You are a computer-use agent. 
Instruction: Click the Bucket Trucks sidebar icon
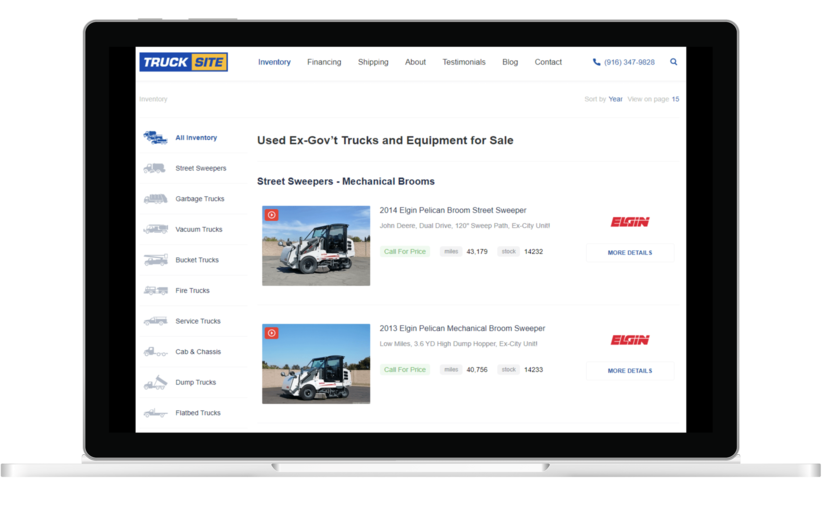coord(155,260)
